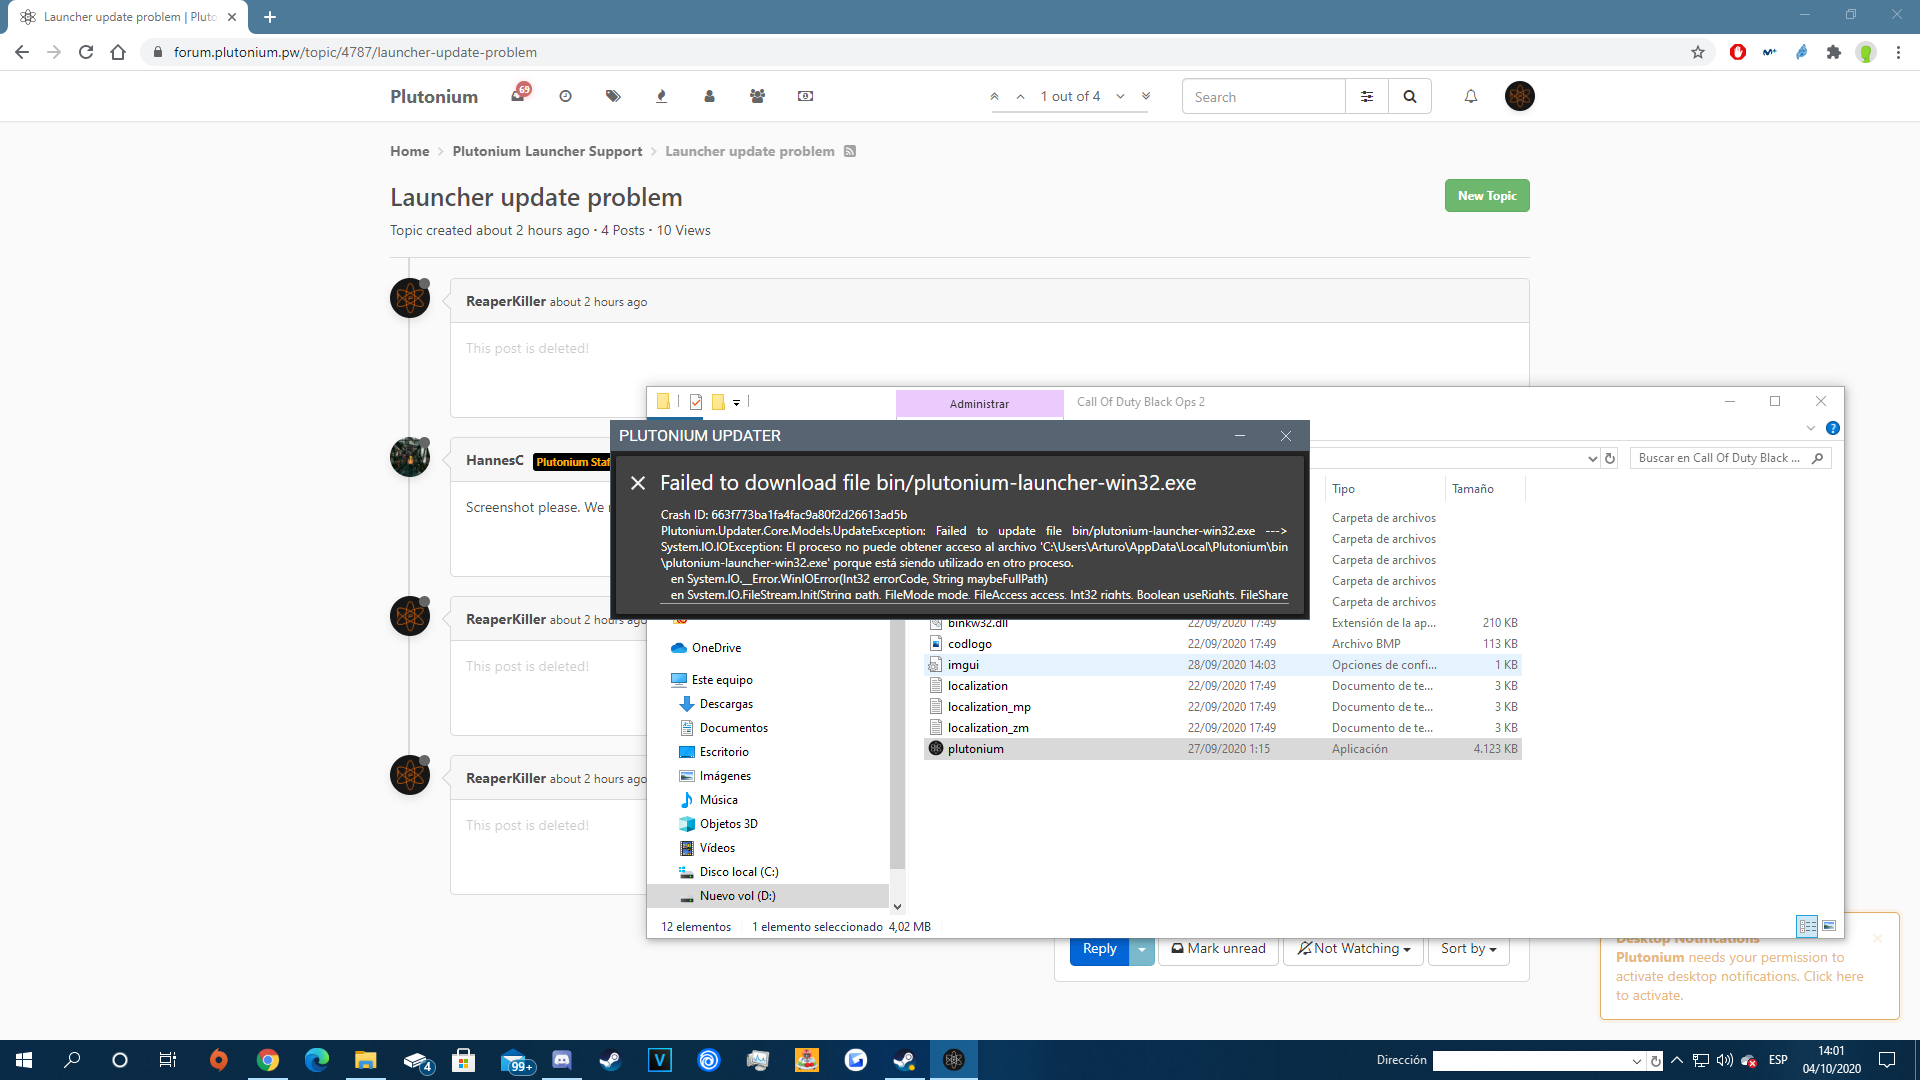Click Explorer quick access Properties check icon
This screenshot has height=1080, width=1920.
coord(696,402)
